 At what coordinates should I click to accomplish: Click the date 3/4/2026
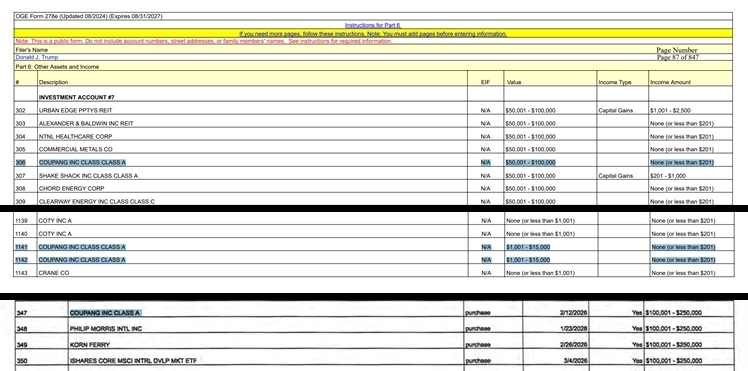coord(575,361)
